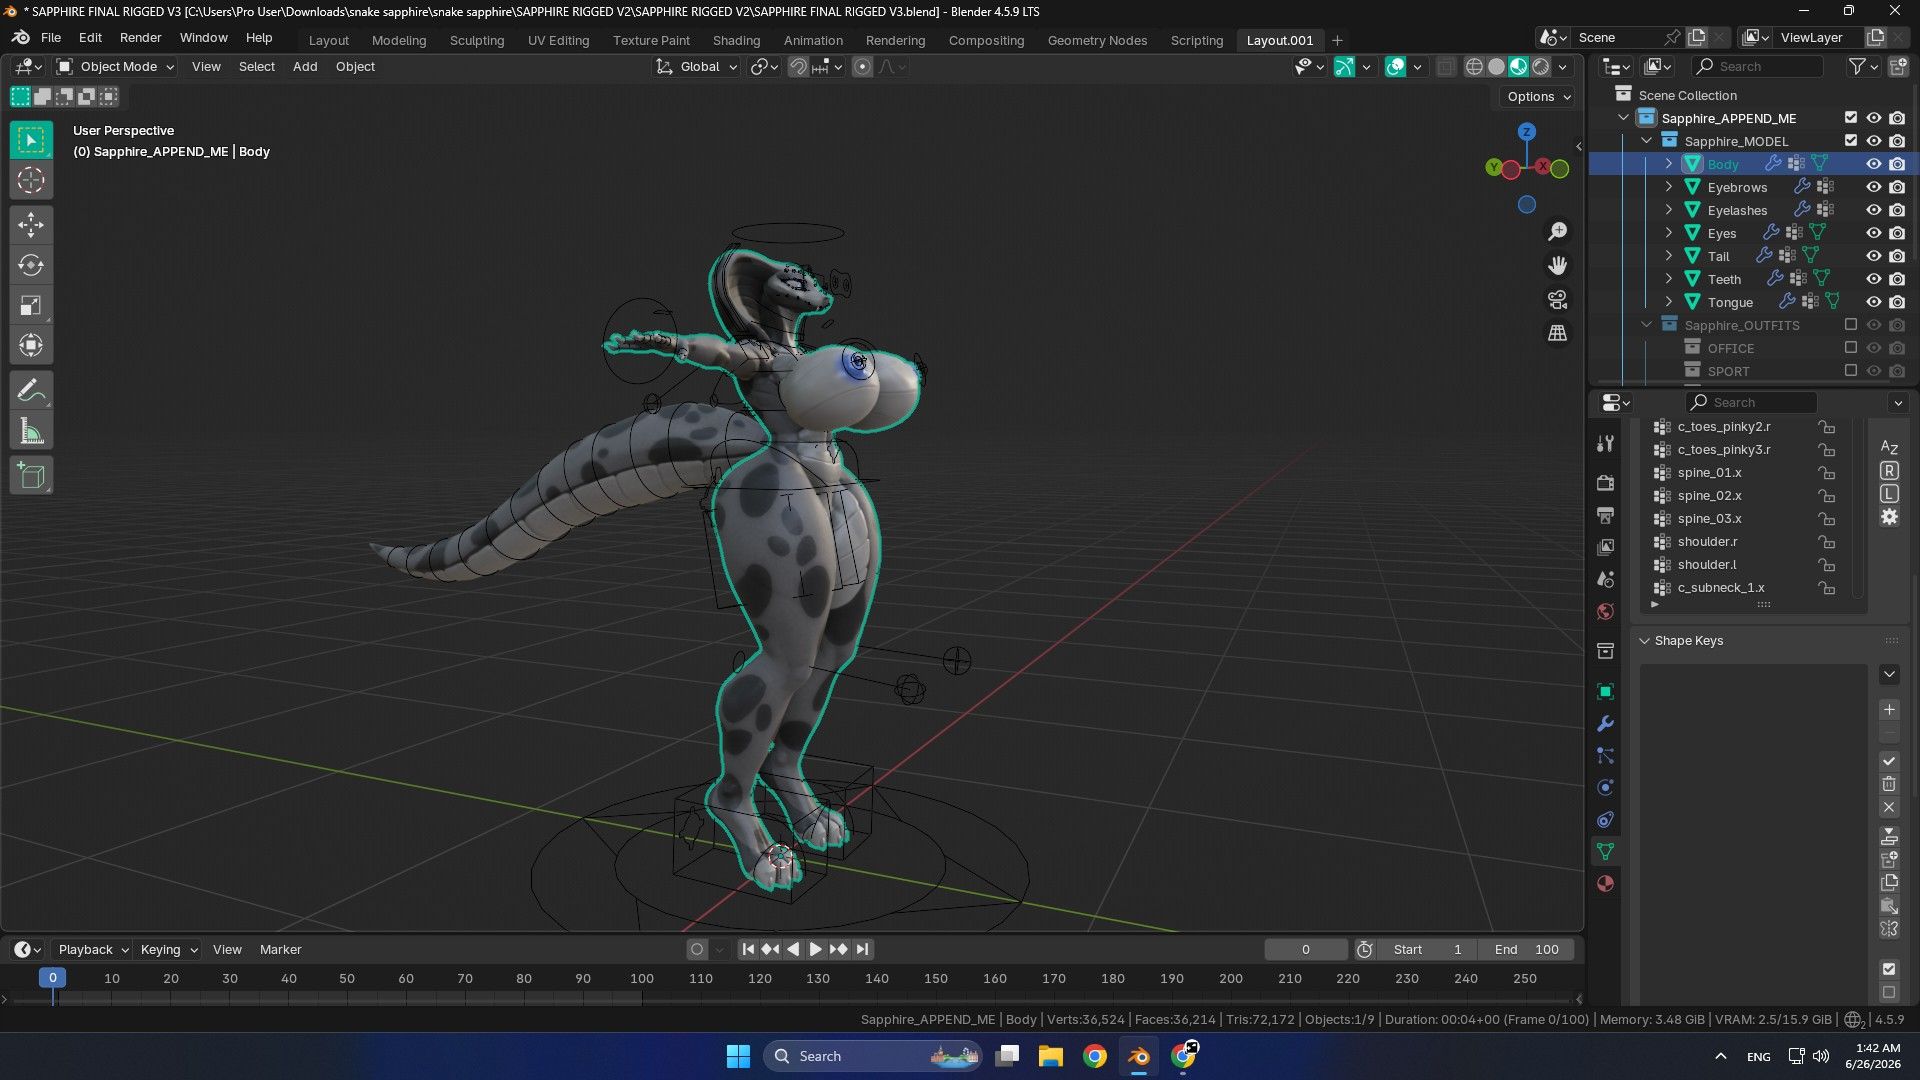This screenshot has width=1920, height=1080.
Task: Hide the Tail object in viewport
Action: coord(1874,256)
